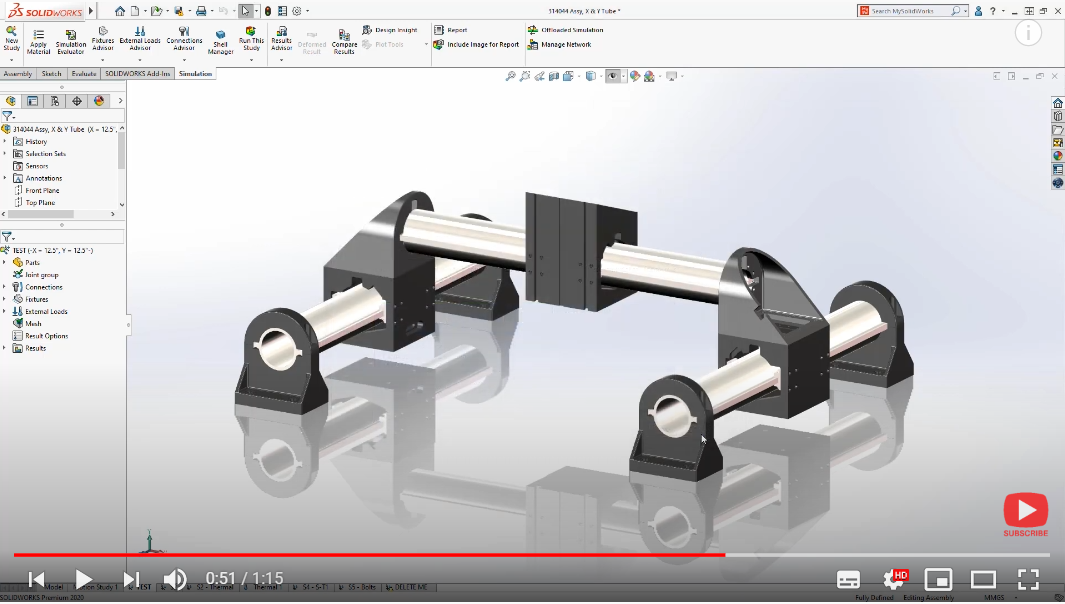
Task: Open the SOLIDWORKS Add-Ins tab
Action: [139, 73]
